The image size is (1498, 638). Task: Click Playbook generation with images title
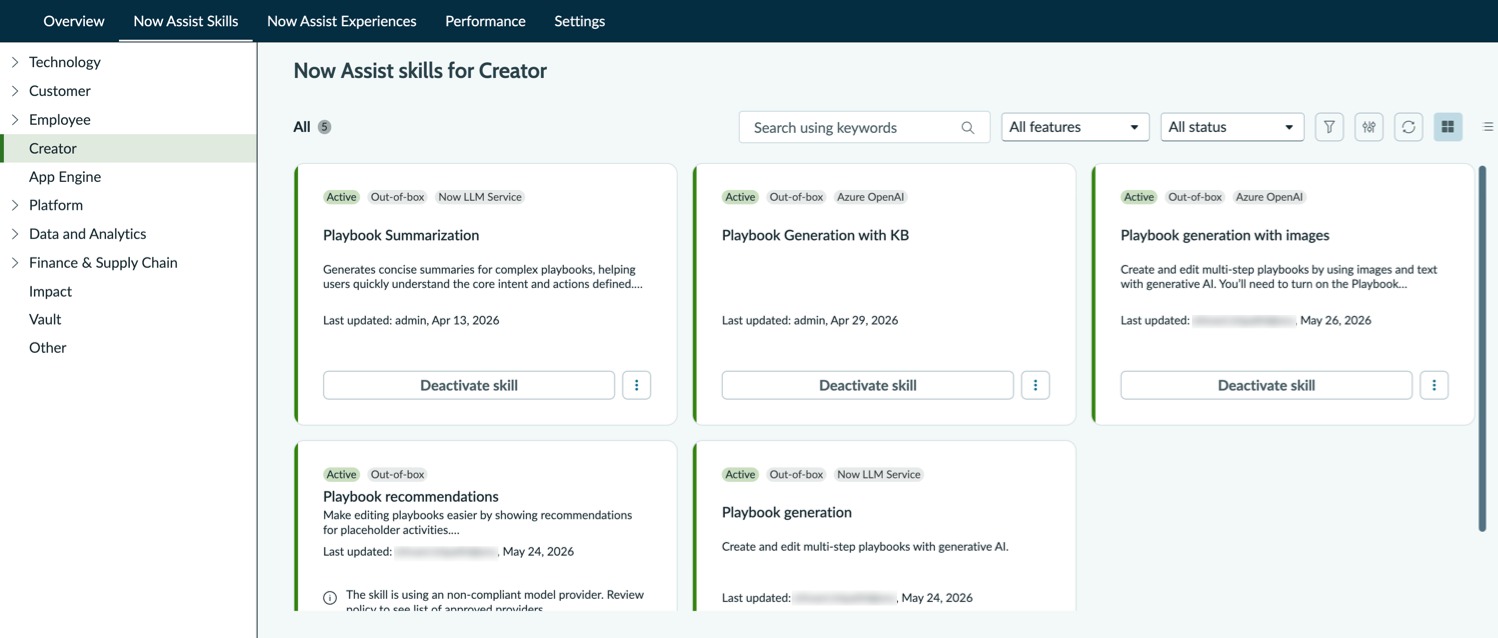[1225, 235]
